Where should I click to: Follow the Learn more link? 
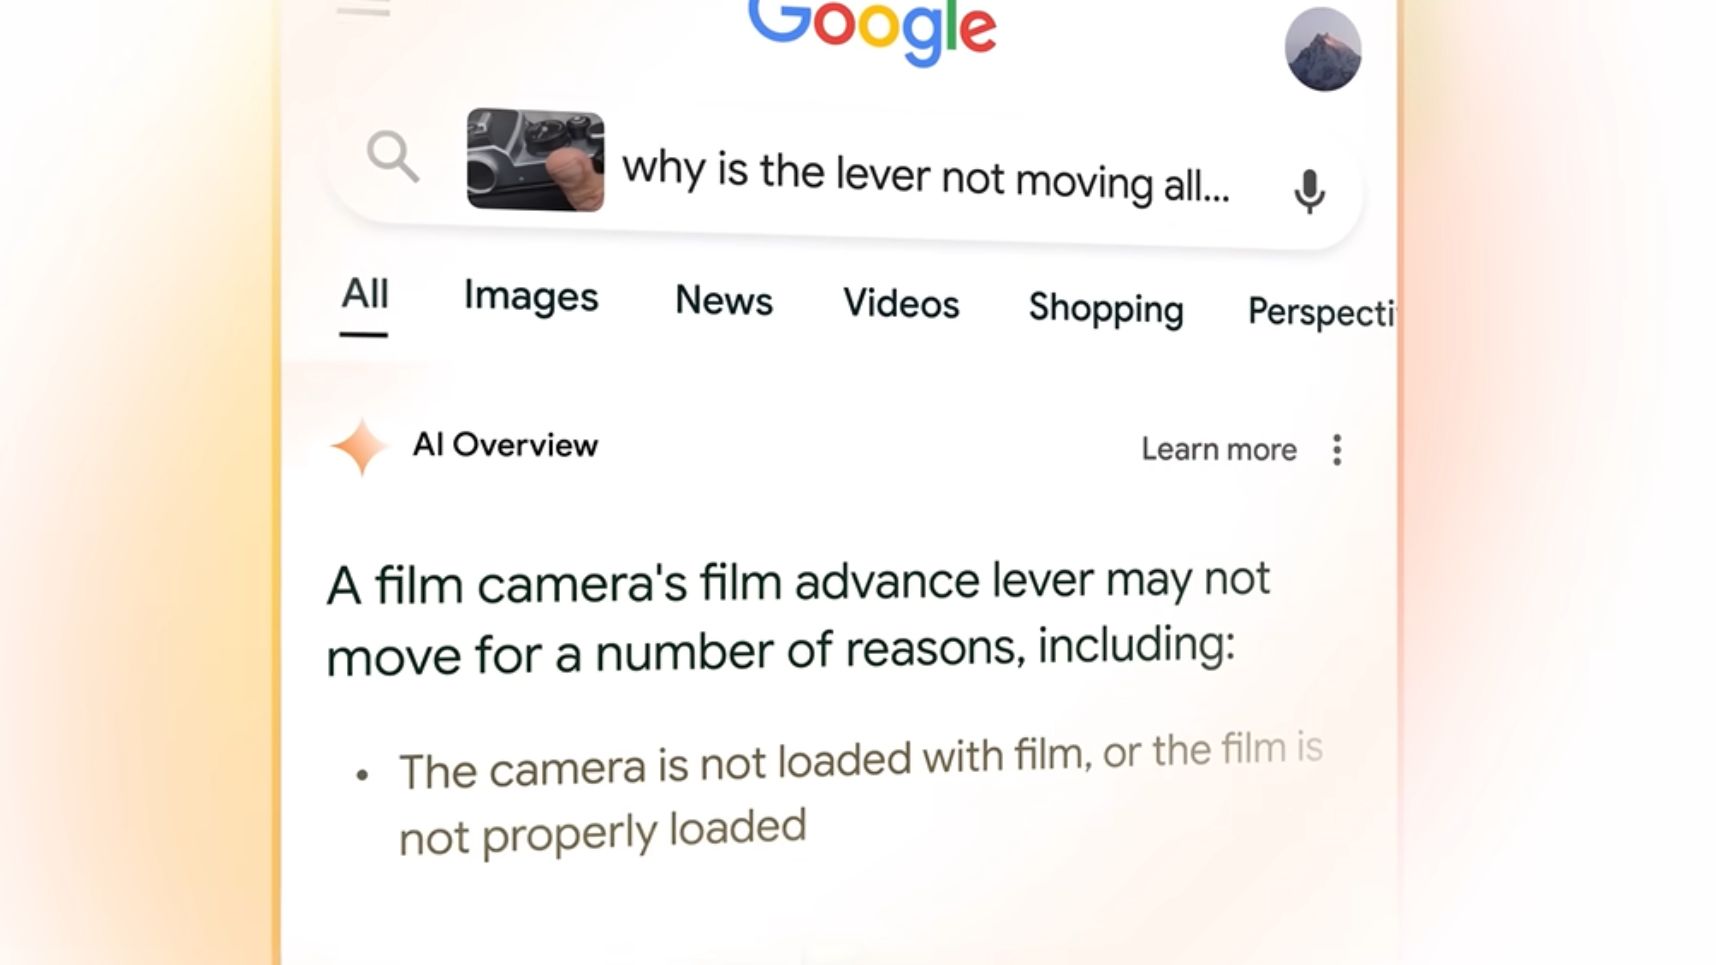coord(1219,450)
